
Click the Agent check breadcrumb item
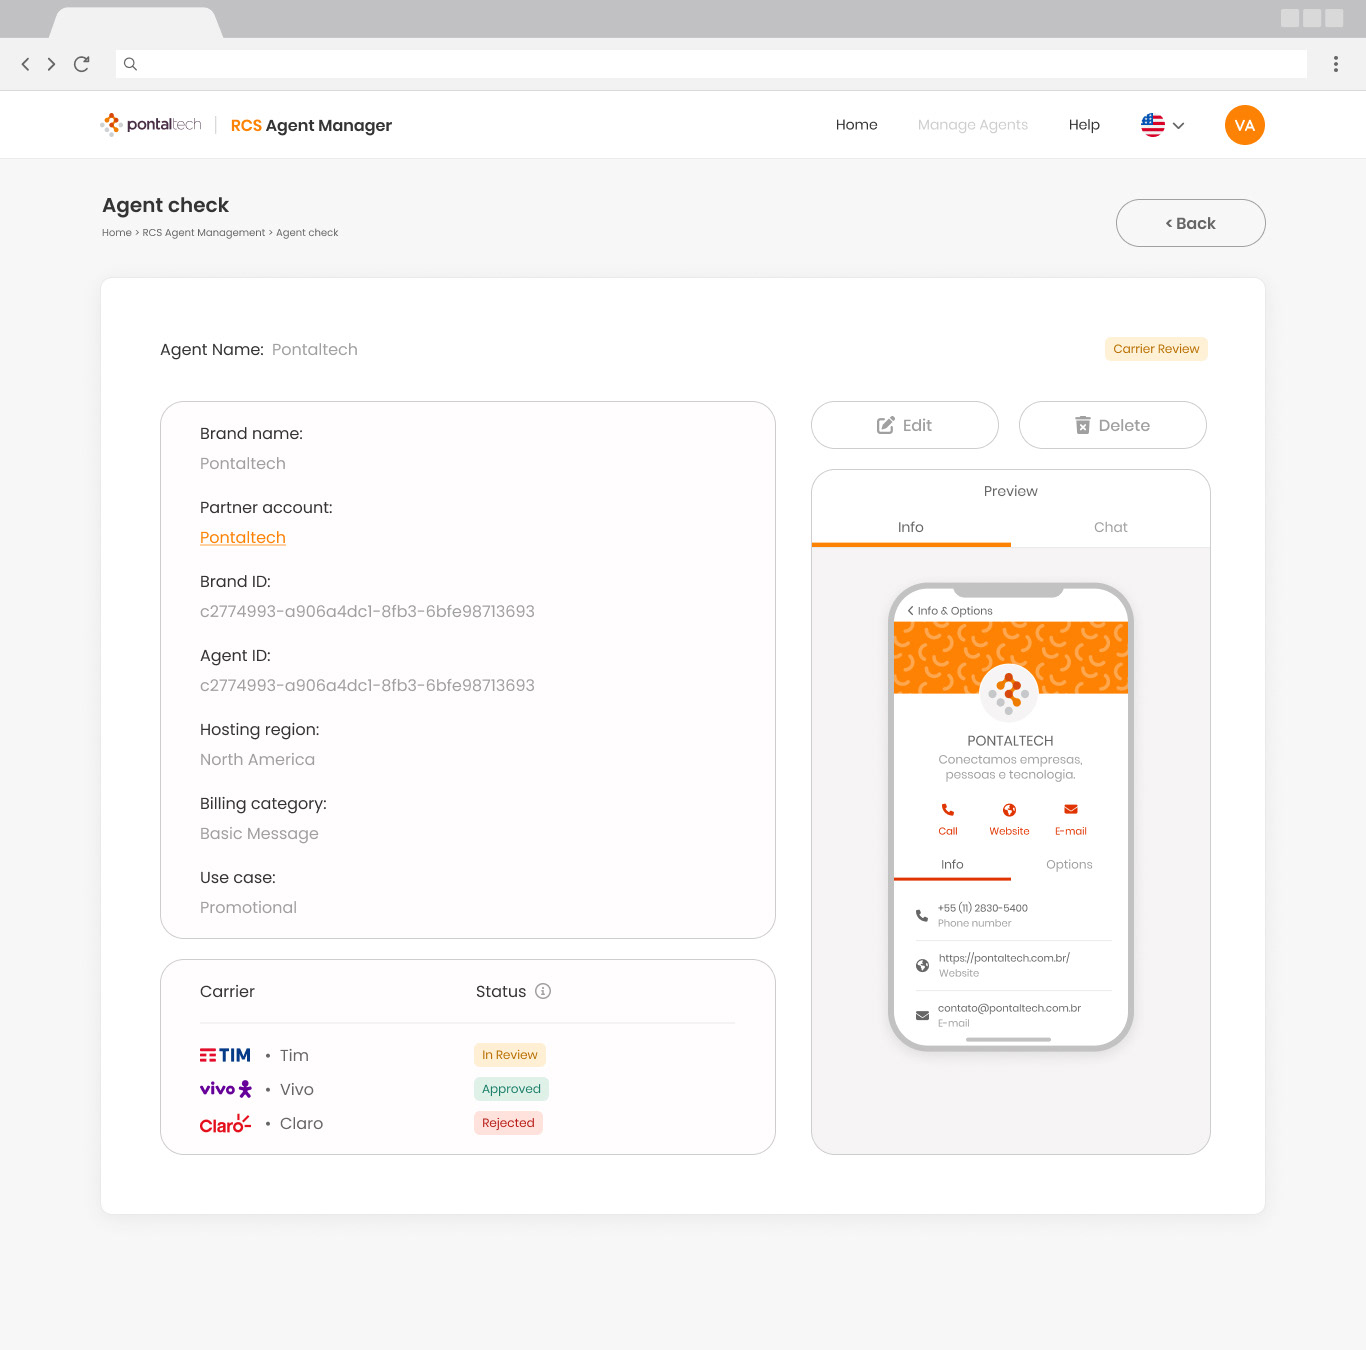click(x=307, y=232)
